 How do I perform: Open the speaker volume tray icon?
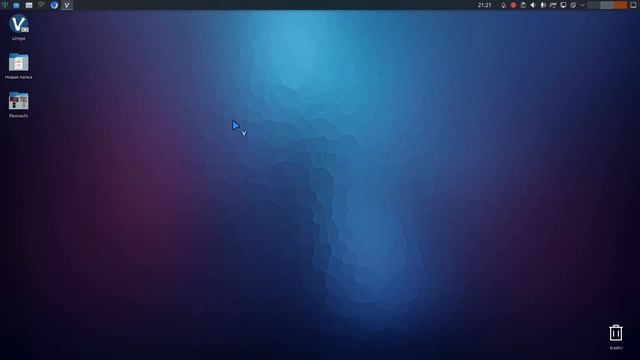click(x=533, y=5)
